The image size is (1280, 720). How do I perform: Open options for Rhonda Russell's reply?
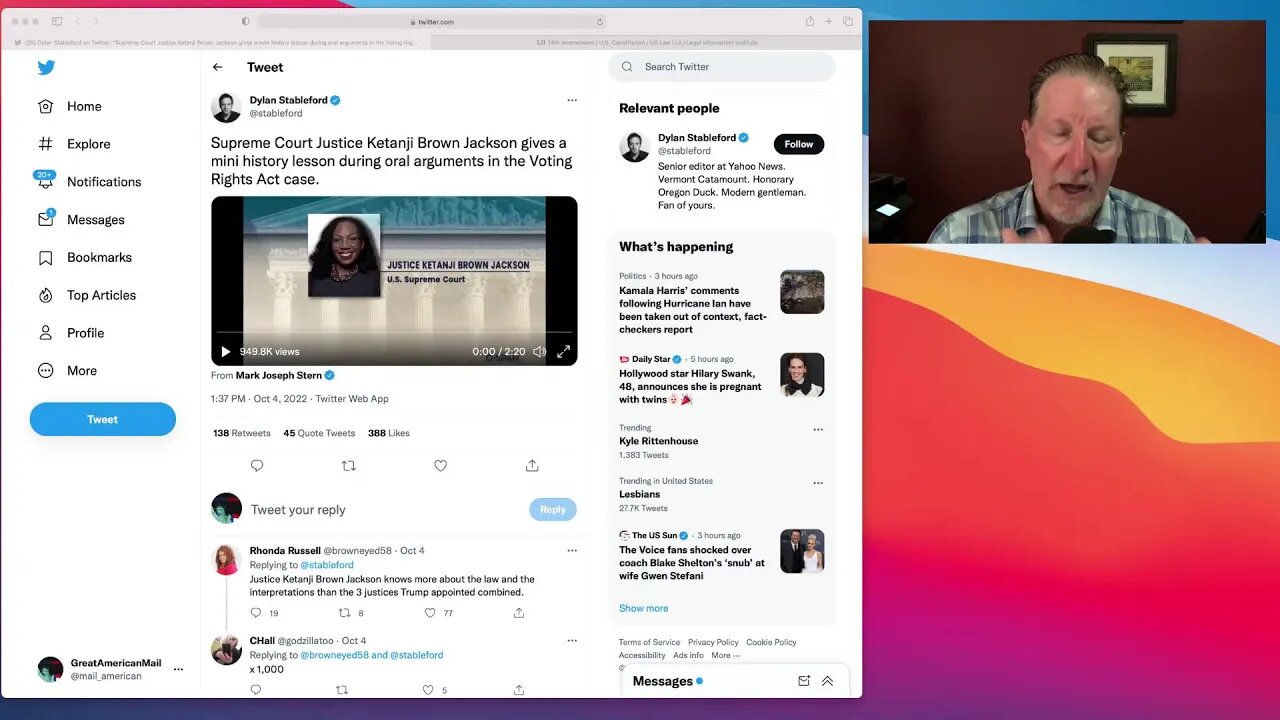(572, 550)
